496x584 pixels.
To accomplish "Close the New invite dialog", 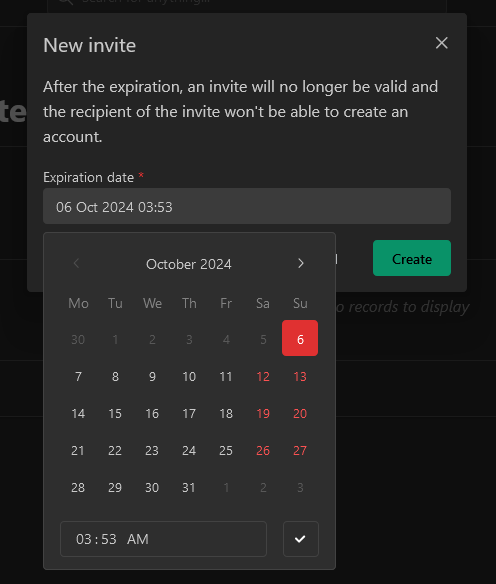I will 441,43.
